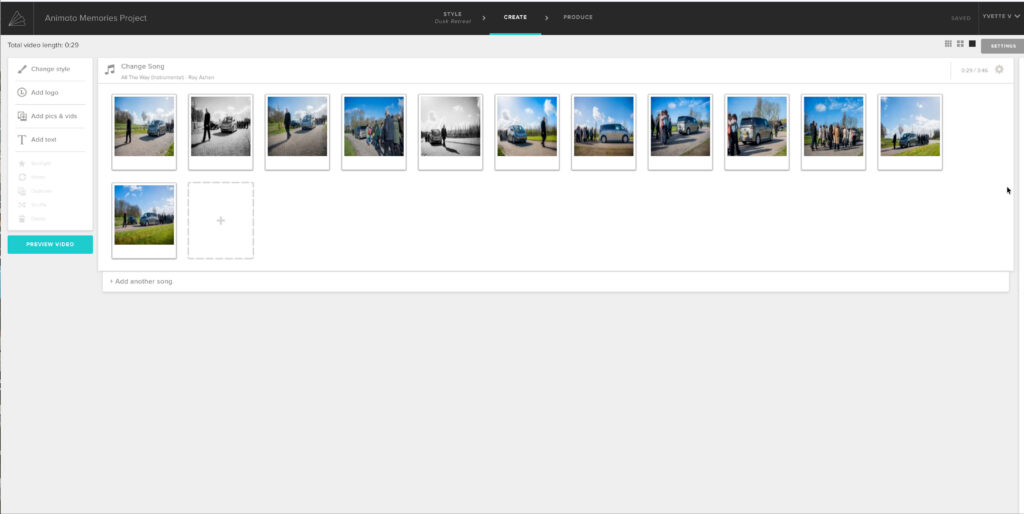
Task: Select eleventh thumbnail in top row
Action: tap(910, 132)
